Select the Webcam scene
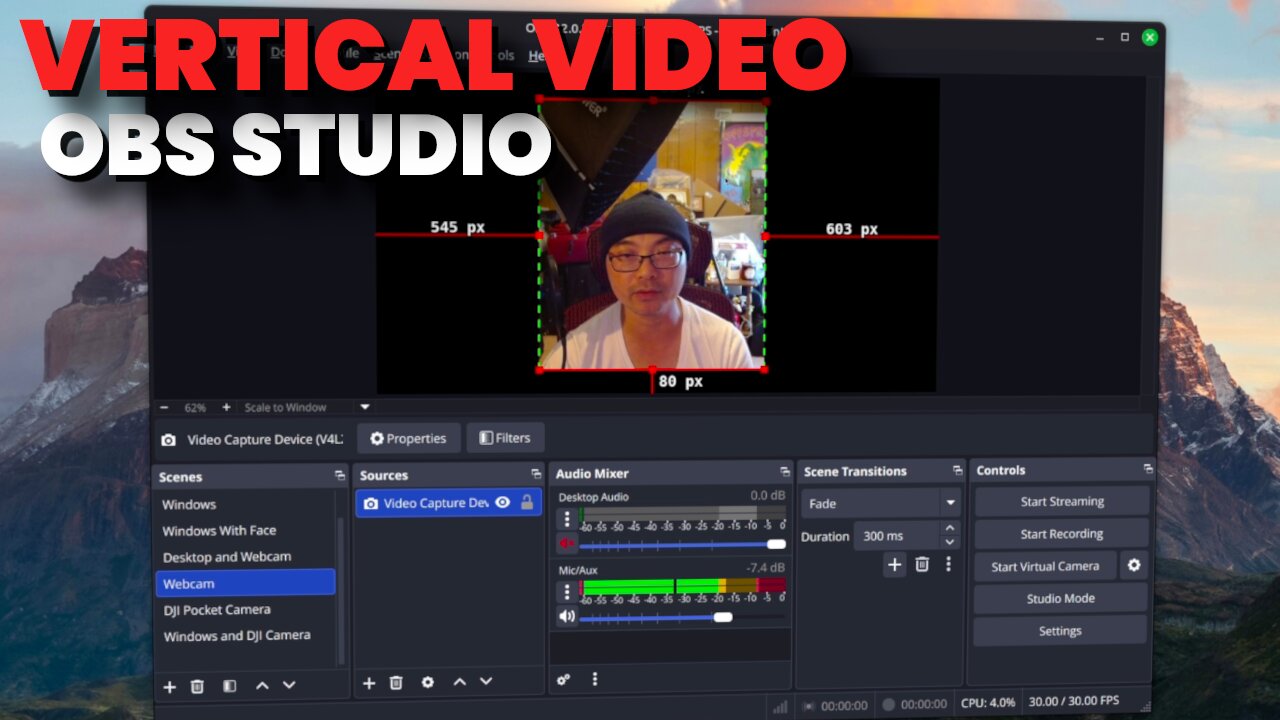The width and height of the screenshot is (1280, 720). [x=245, y=583]
